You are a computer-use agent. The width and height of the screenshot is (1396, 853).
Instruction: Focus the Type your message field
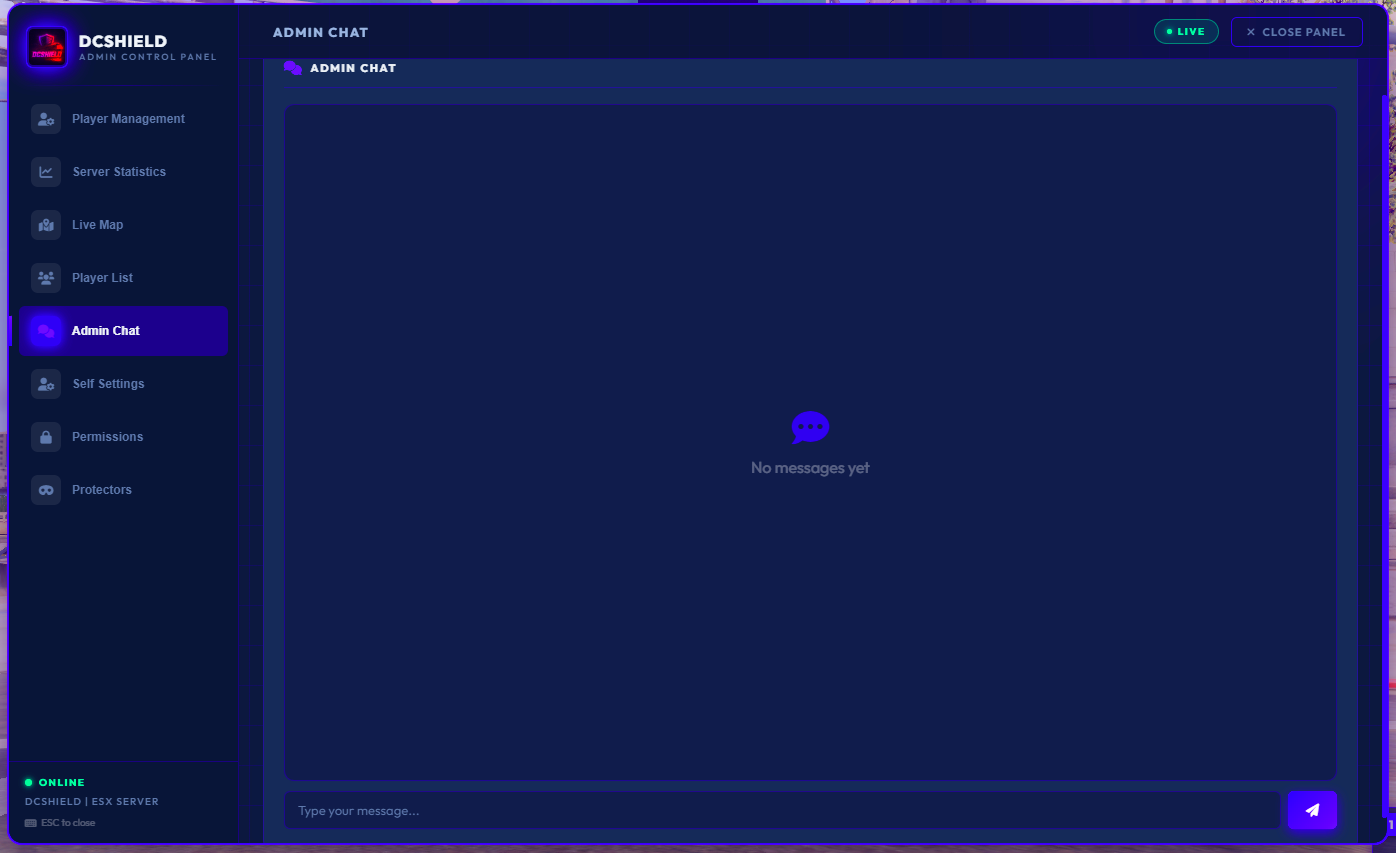782,810
